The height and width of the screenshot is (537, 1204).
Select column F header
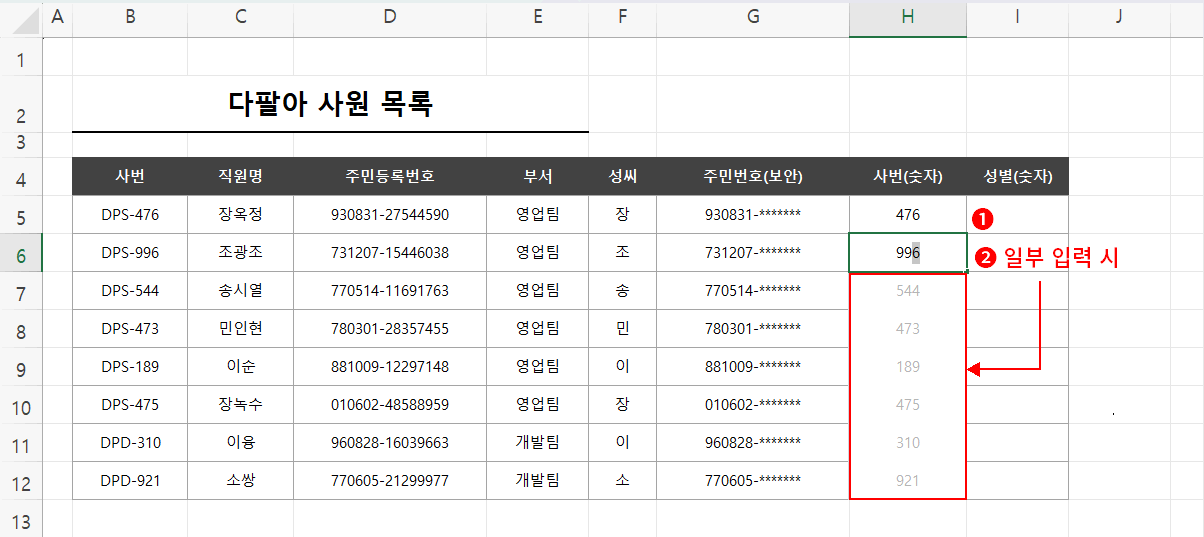pos(623,16)
